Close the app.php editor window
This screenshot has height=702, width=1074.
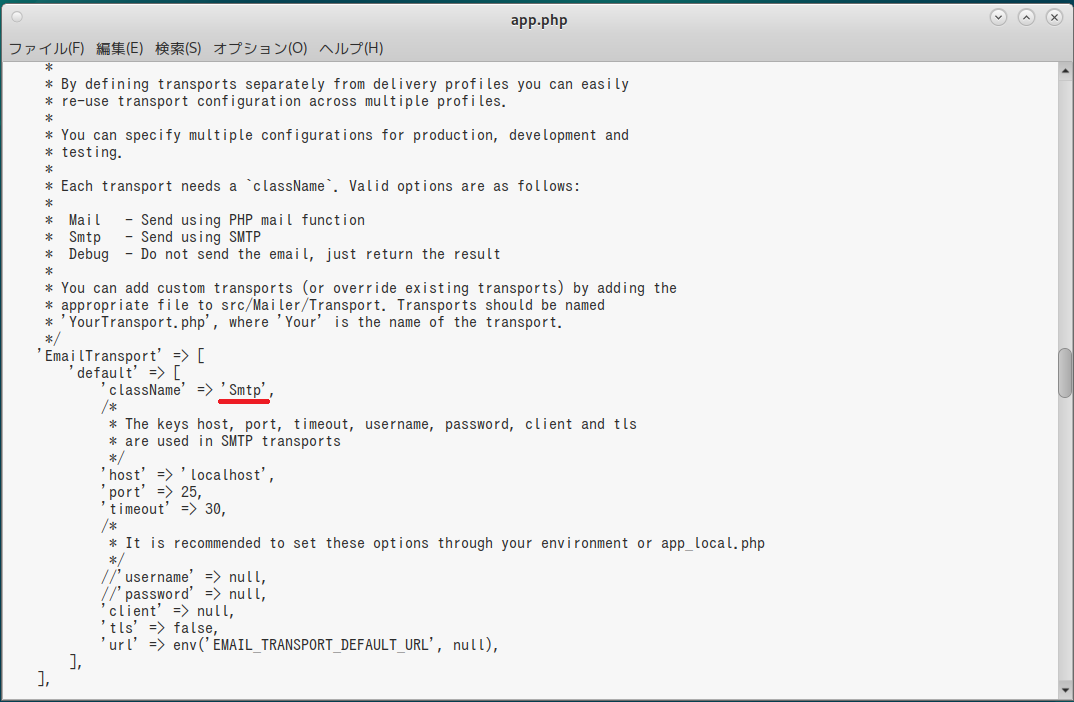tap(1054, 18)
